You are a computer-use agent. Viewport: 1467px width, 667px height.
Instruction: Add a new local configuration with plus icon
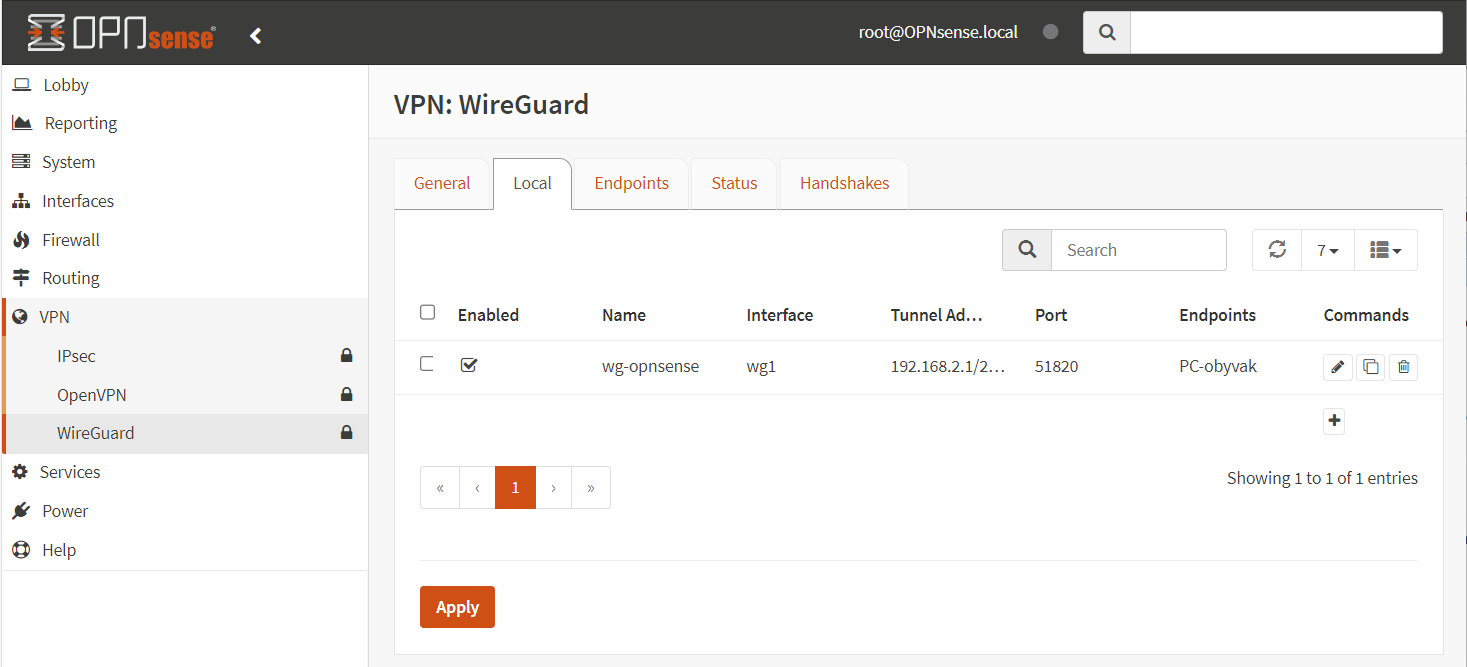pyautogui.click(x=1334, y=421)
